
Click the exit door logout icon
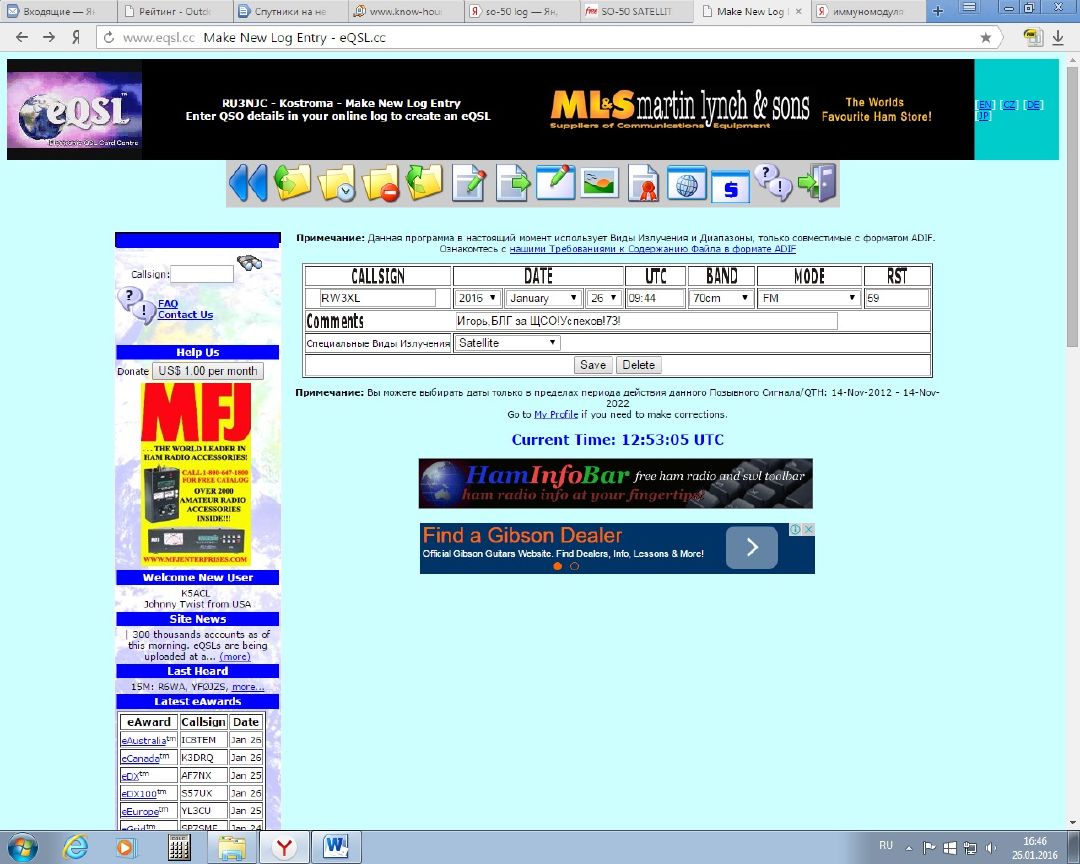(x=817, y=183)
